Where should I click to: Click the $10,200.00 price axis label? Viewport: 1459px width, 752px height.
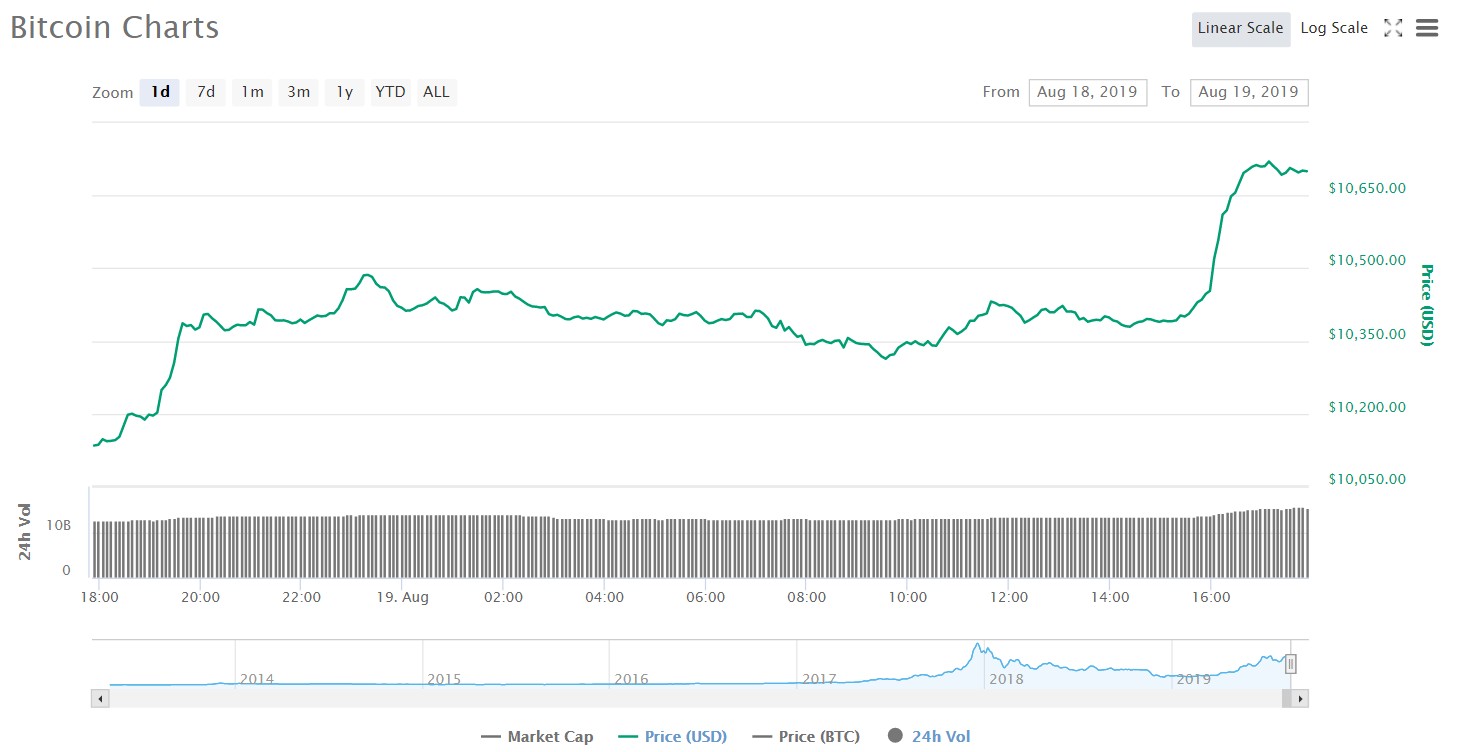1367,407
